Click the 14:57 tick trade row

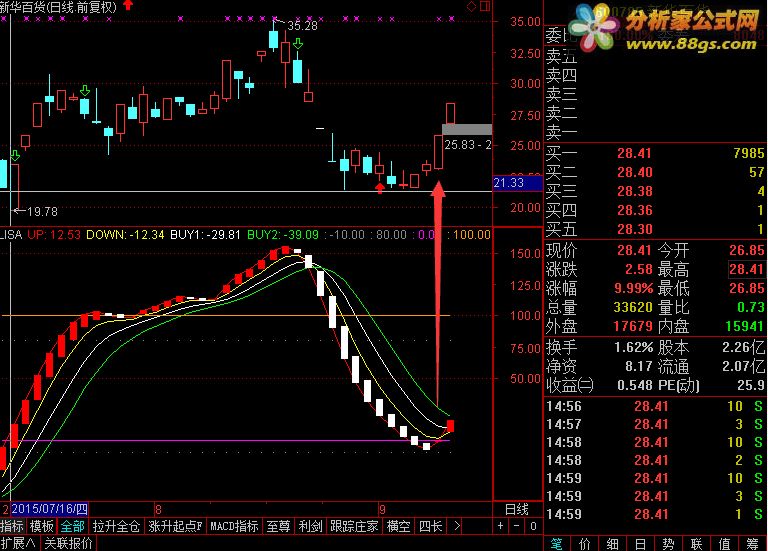(654, 424)
